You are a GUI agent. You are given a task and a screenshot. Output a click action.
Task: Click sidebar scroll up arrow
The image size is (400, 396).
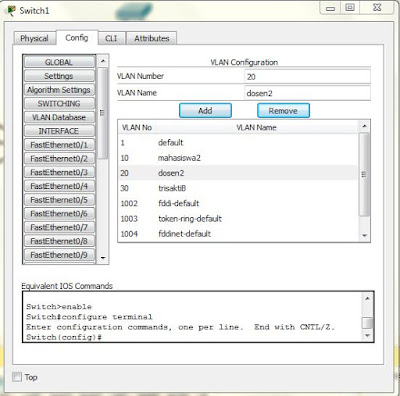103,61
